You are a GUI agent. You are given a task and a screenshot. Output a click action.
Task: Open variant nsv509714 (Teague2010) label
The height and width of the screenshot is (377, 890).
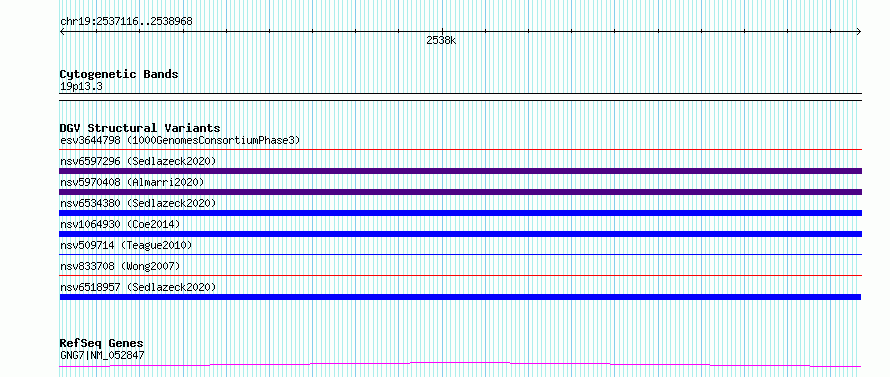126,245
